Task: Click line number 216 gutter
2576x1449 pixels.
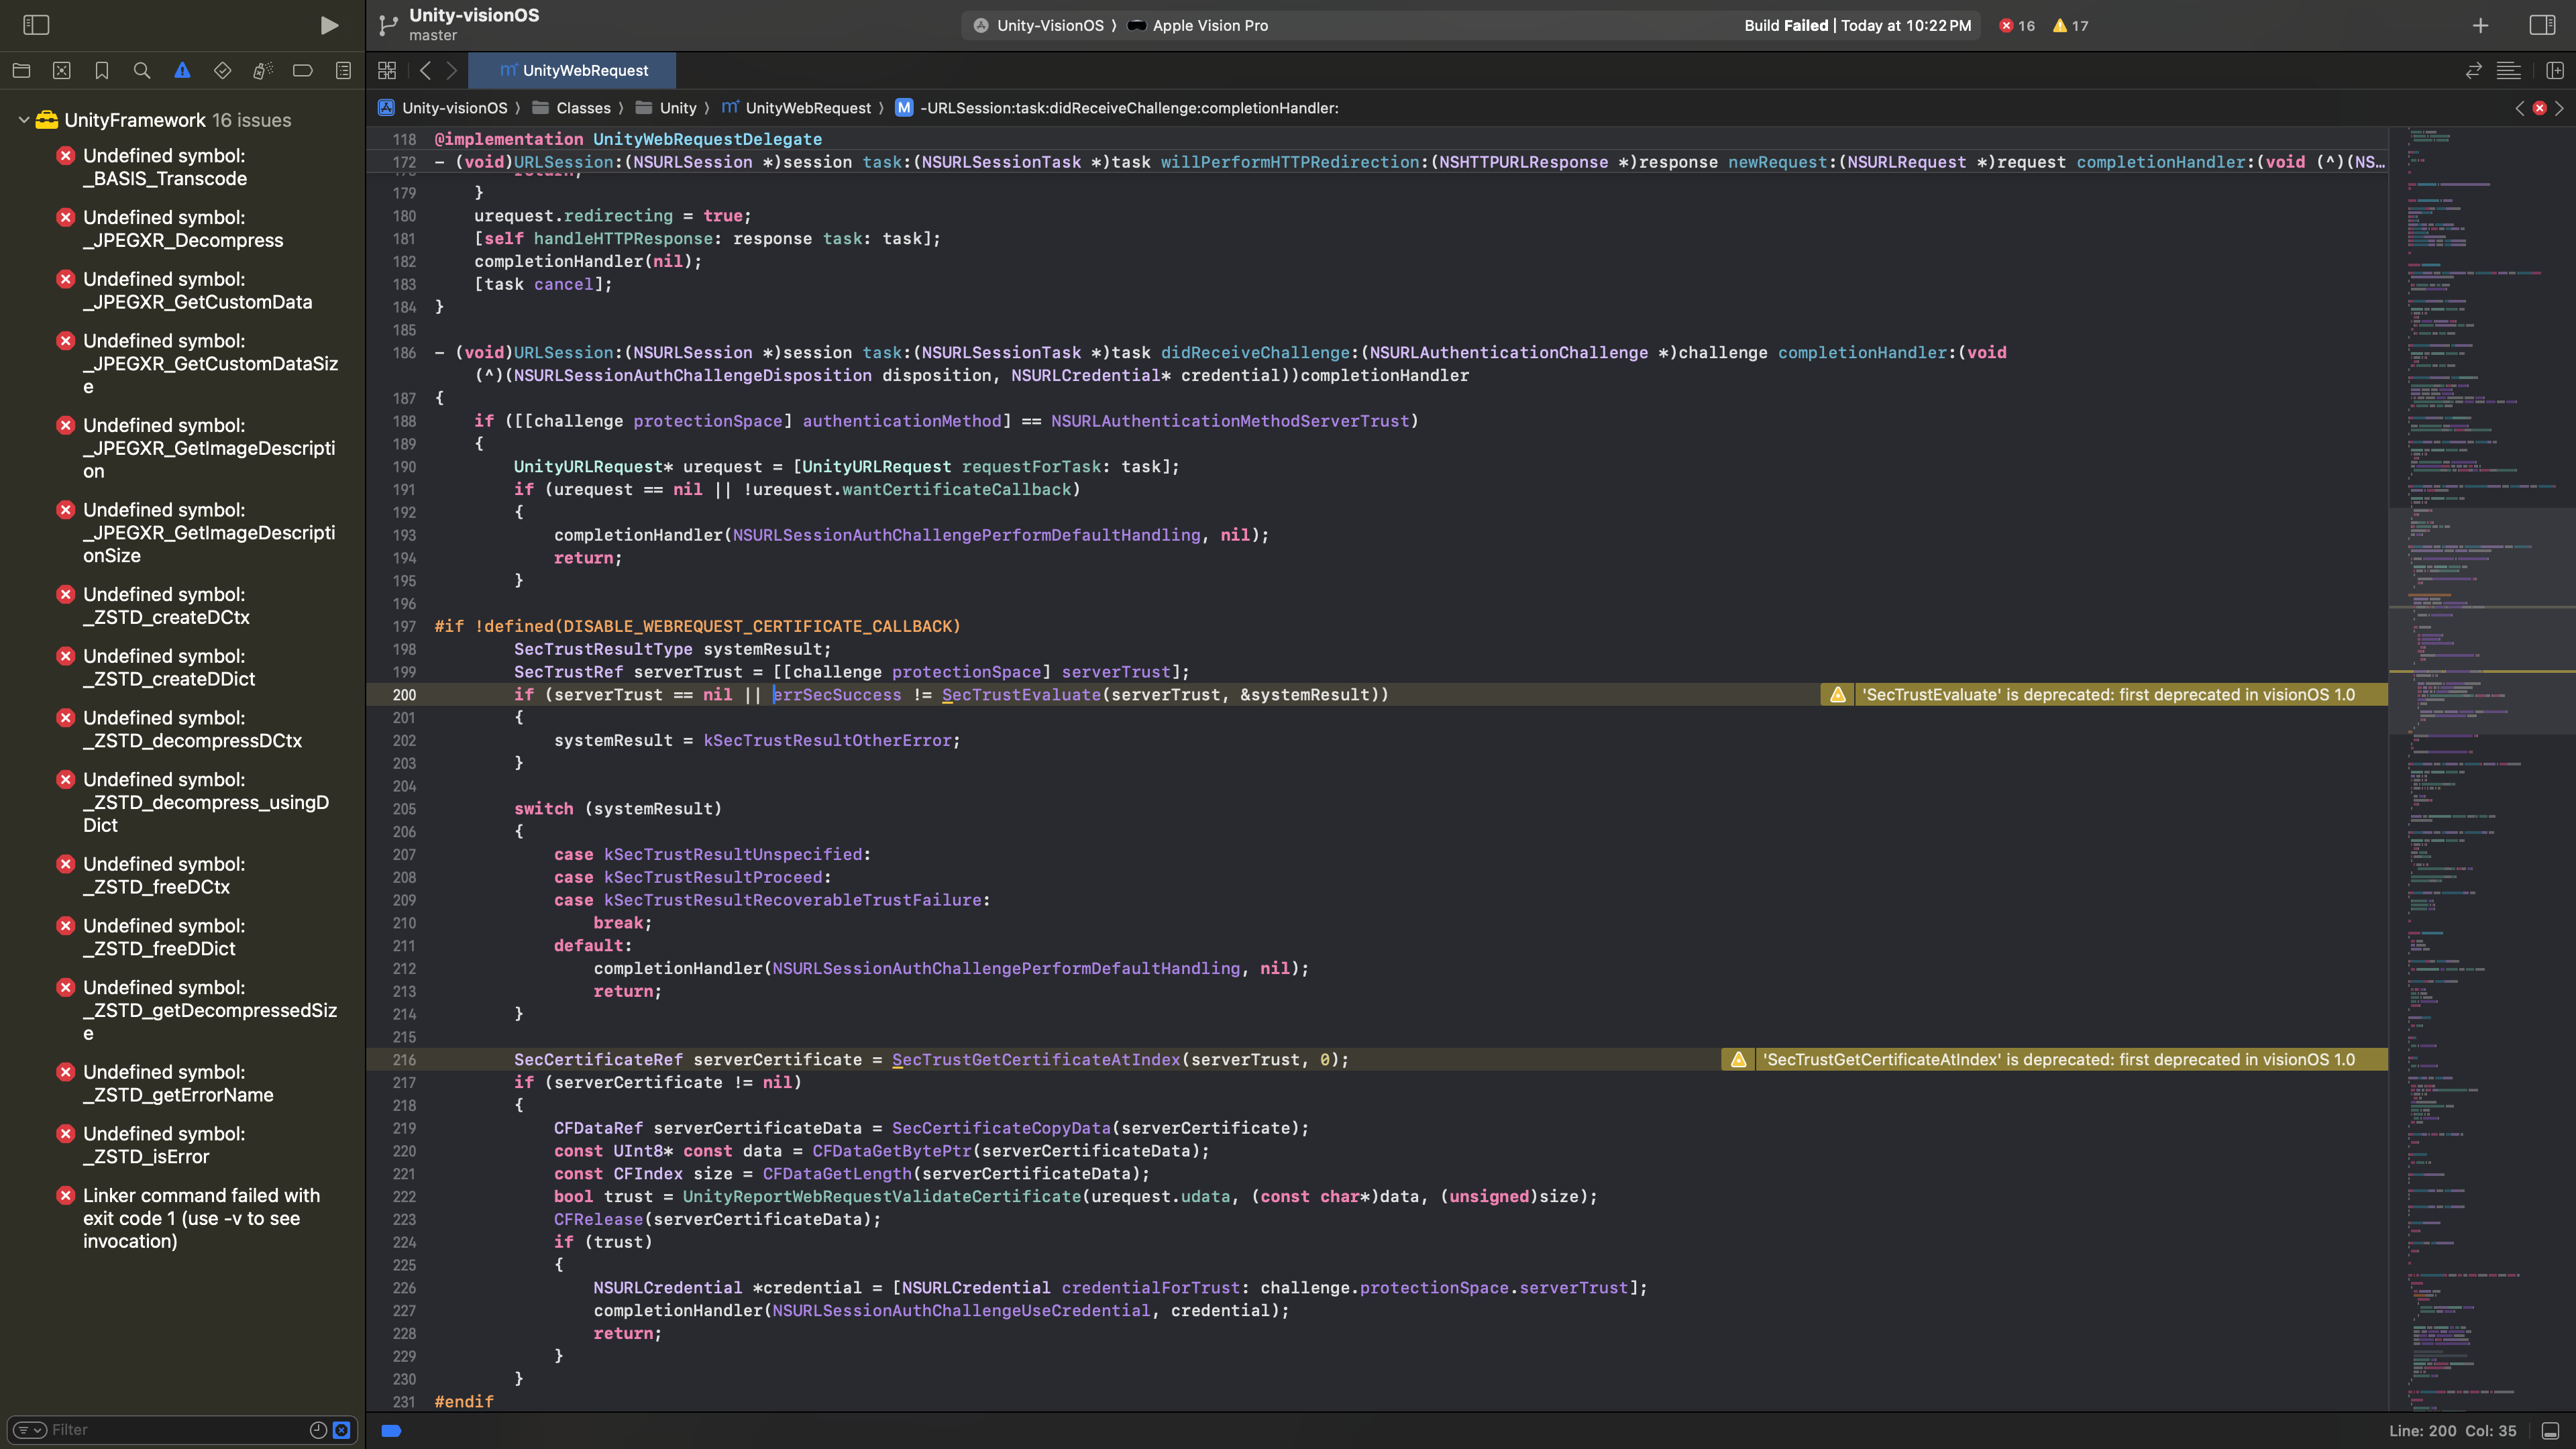Action: click(404, 1060)
